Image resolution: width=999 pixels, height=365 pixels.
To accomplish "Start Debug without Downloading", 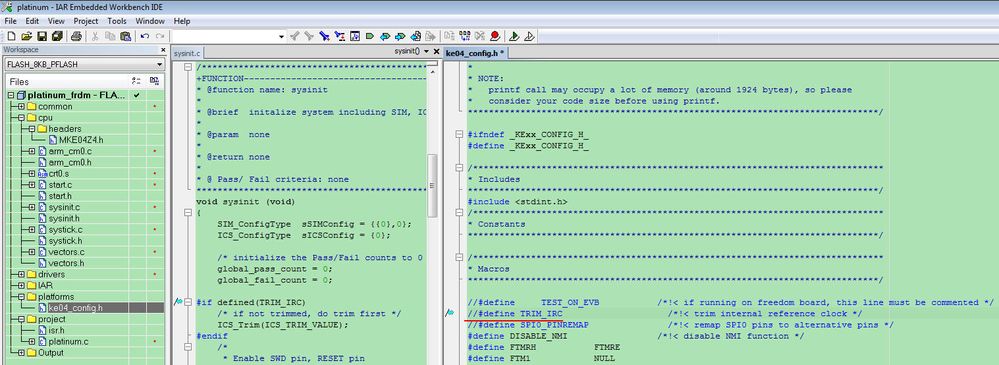I will 528,36.
